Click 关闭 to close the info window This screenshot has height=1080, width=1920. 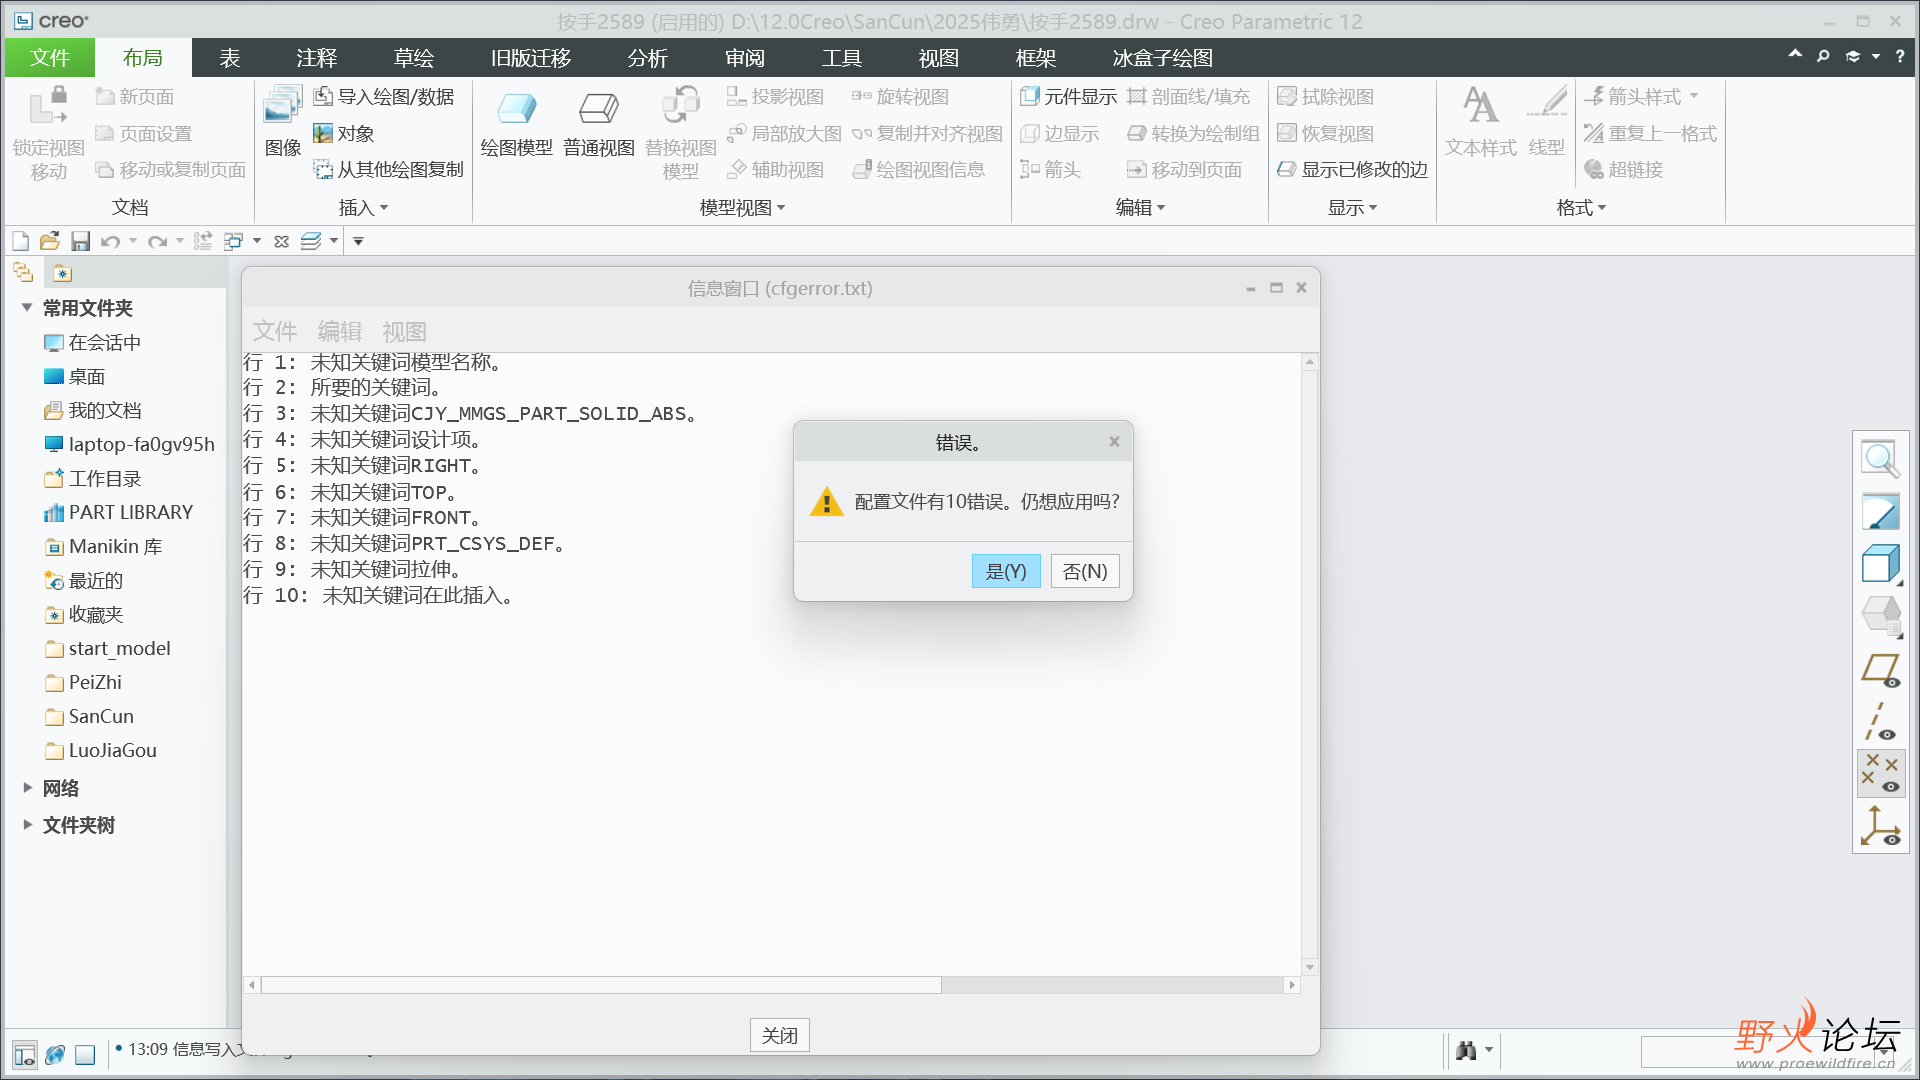(x=779, y=1035)
